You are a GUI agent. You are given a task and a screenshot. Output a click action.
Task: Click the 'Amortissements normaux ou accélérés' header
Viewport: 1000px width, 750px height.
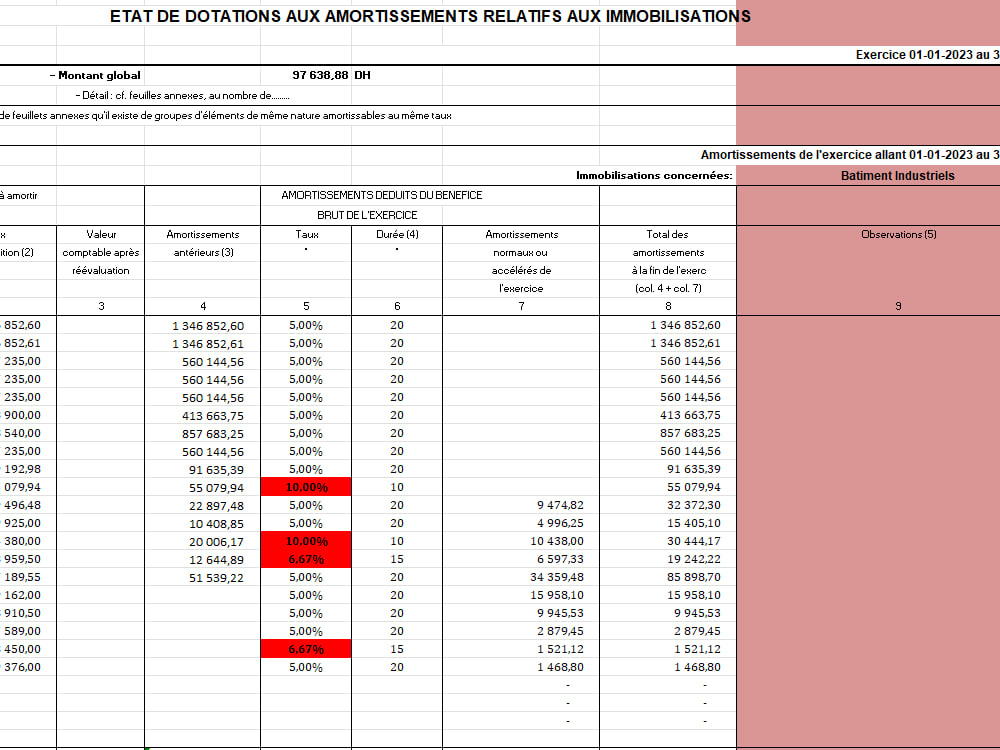tap(521, 261)
